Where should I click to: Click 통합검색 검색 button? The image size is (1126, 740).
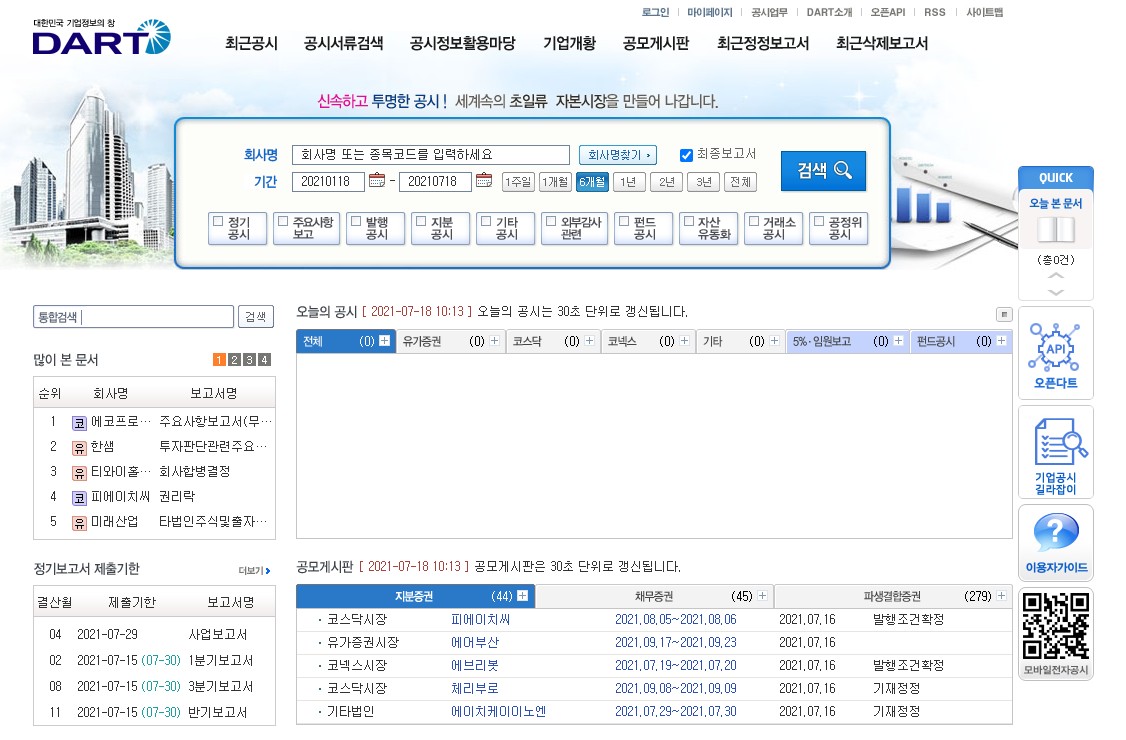pos(256,317)
